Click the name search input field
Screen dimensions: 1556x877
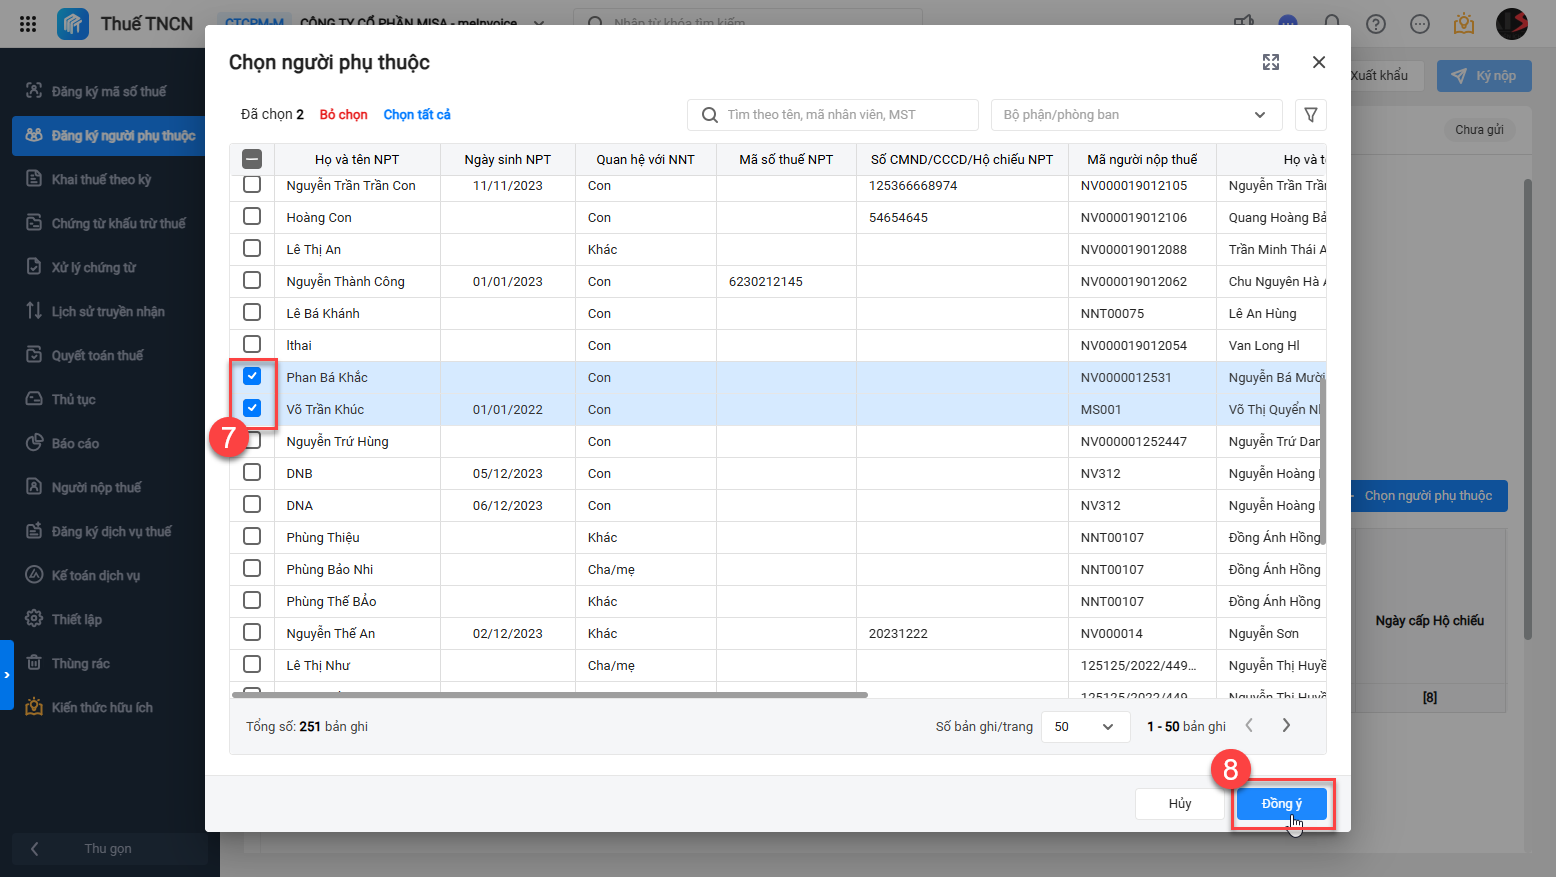[x=833, y=115]
